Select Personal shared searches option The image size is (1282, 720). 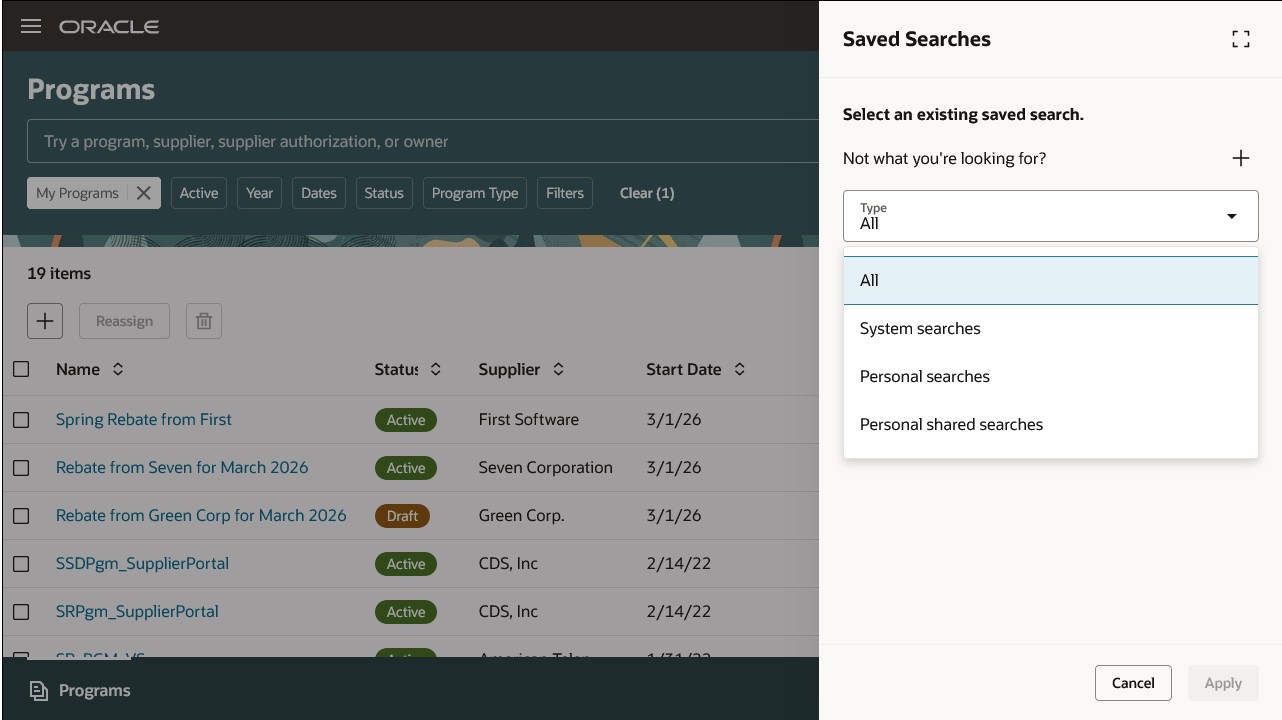[x=951, y=425]
